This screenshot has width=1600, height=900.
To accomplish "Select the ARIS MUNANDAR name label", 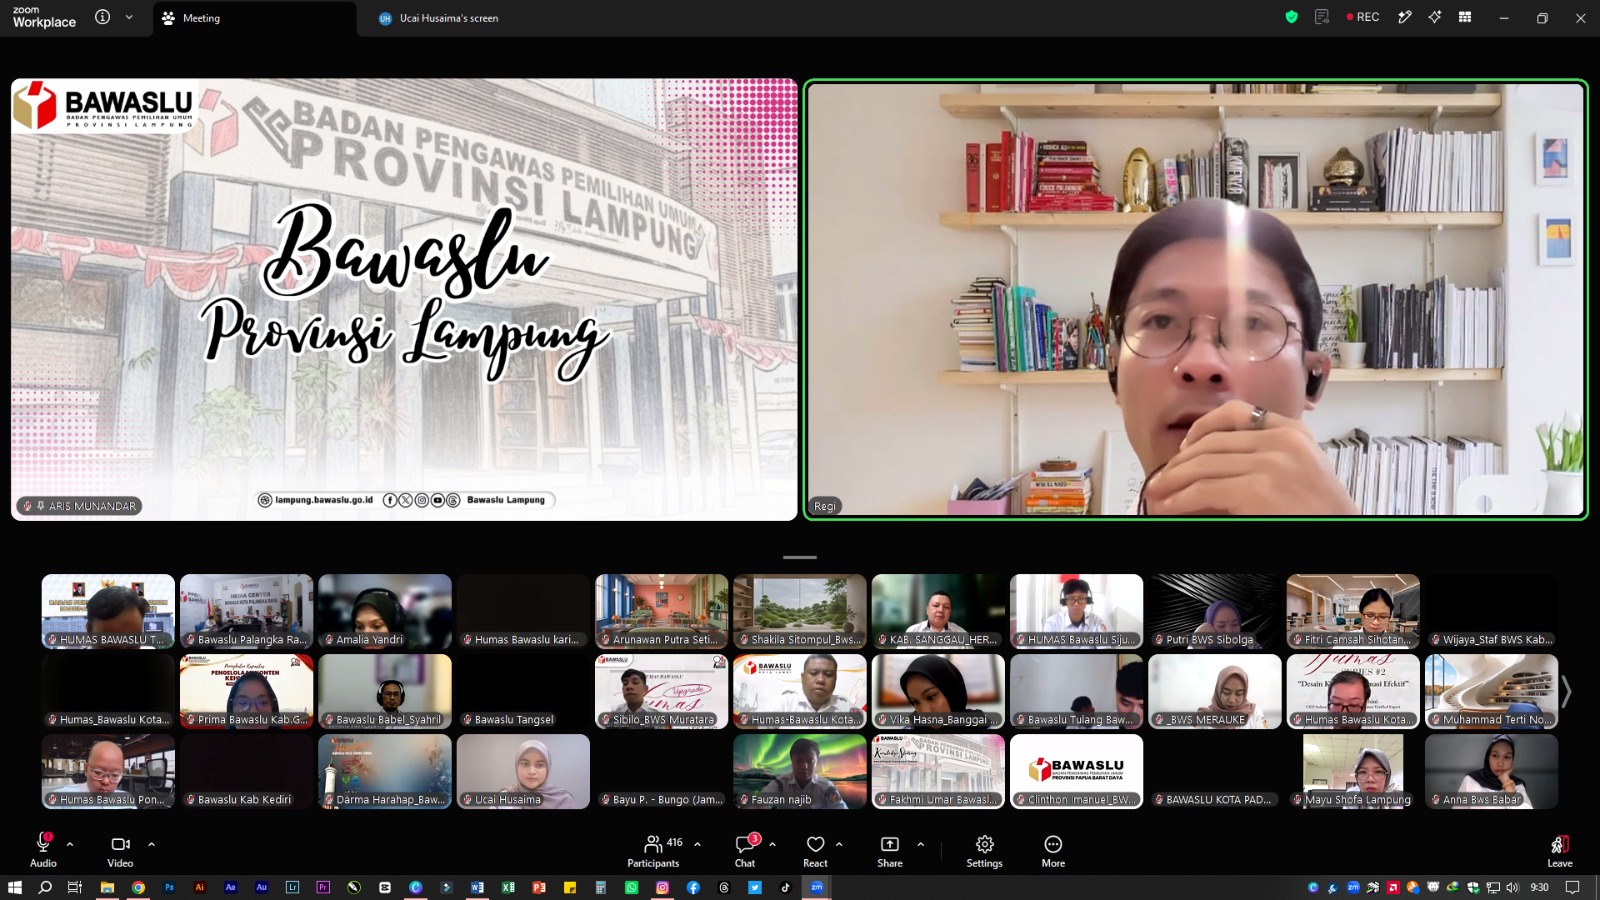I will [x=79, y=506].
